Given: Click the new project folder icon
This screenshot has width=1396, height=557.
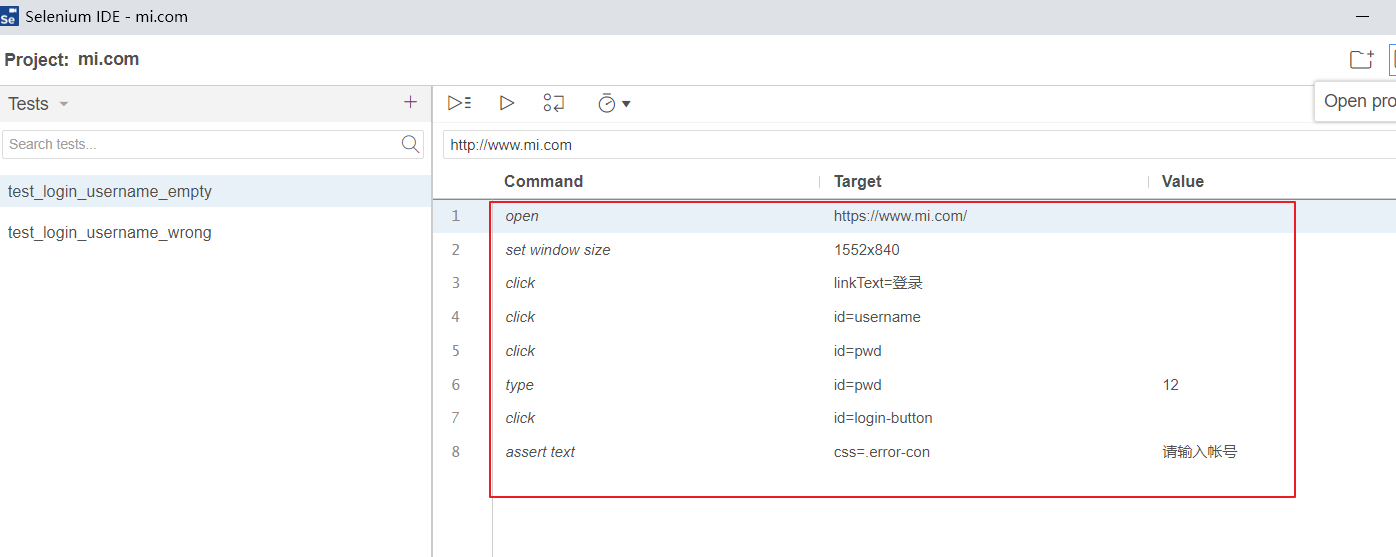Looking at the screenshot, I should coord(1361,60).
